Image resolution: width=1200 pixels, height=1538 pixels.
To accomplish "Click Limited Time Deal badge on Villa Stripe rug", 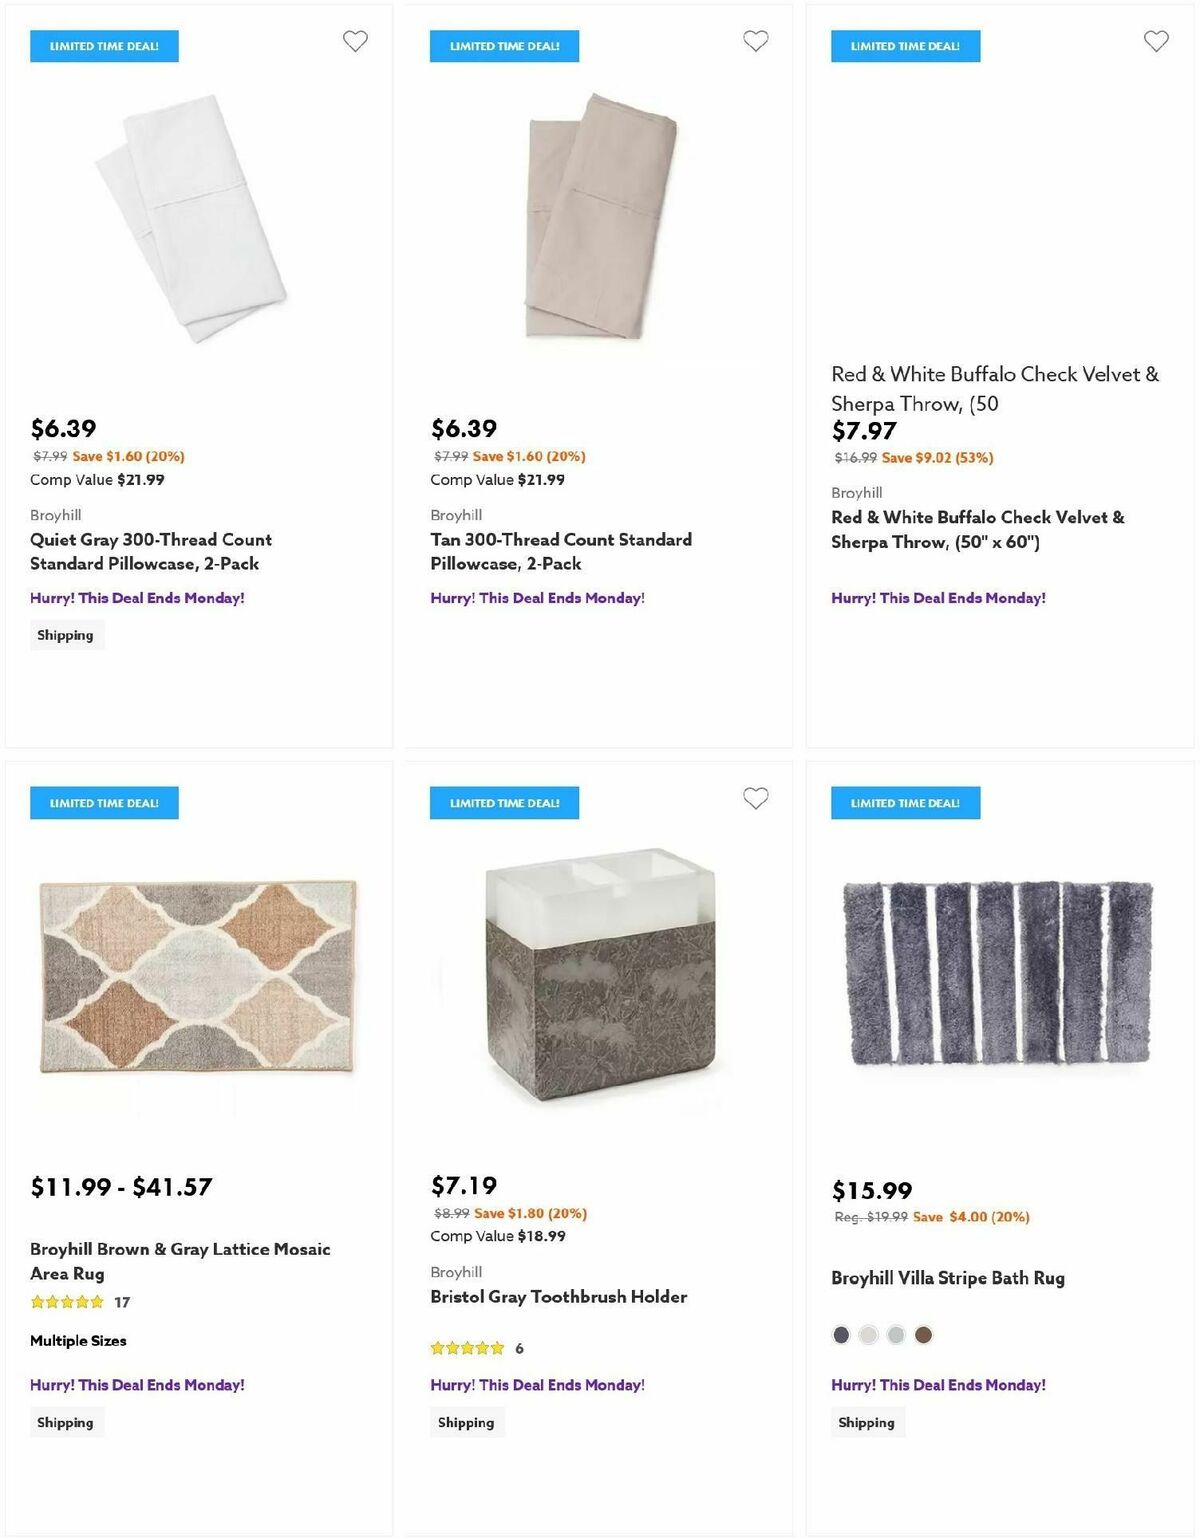I will (x=904, y=802).
